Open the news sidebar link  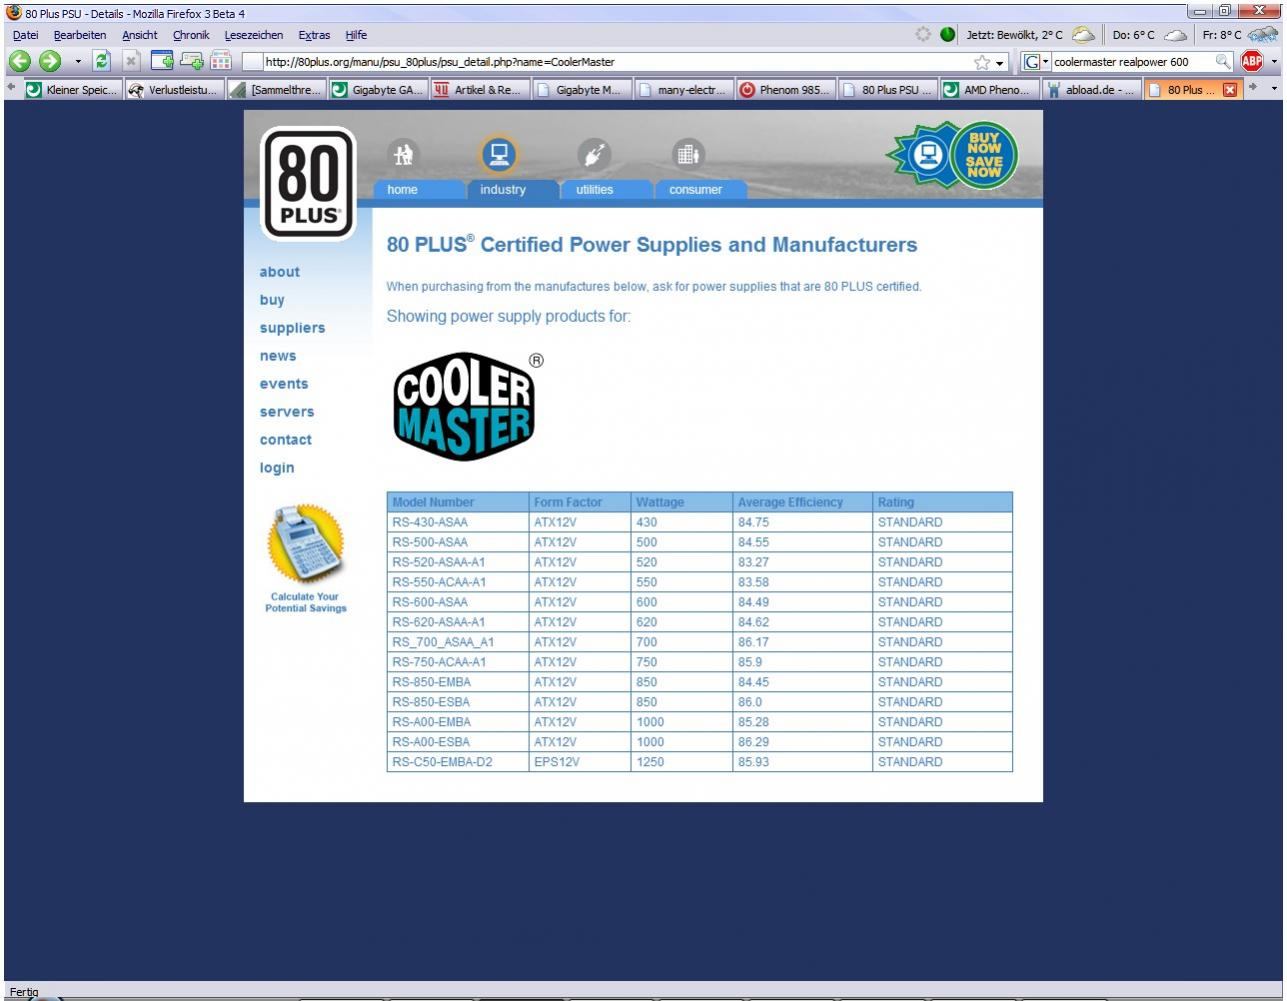tap(278, 356)
